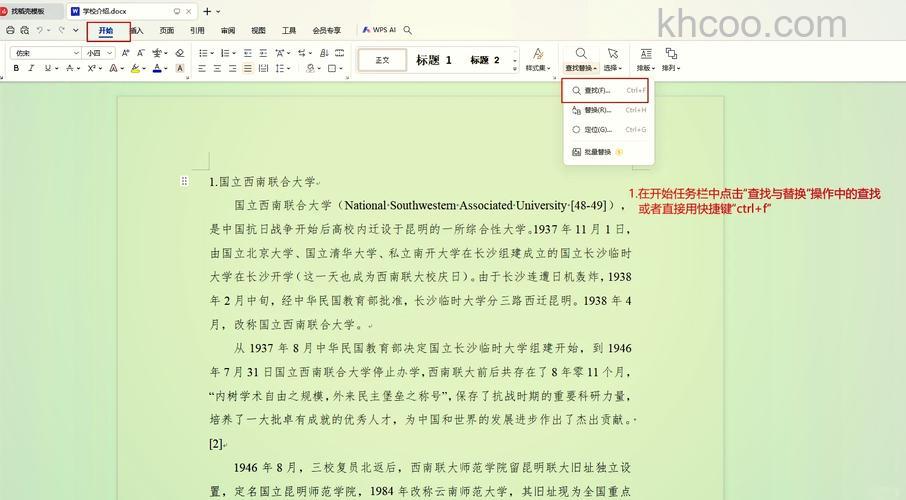This screenshot has height=500, width=906.
Task: Toggle bold formatting (B)
Action: pos(16,68)
